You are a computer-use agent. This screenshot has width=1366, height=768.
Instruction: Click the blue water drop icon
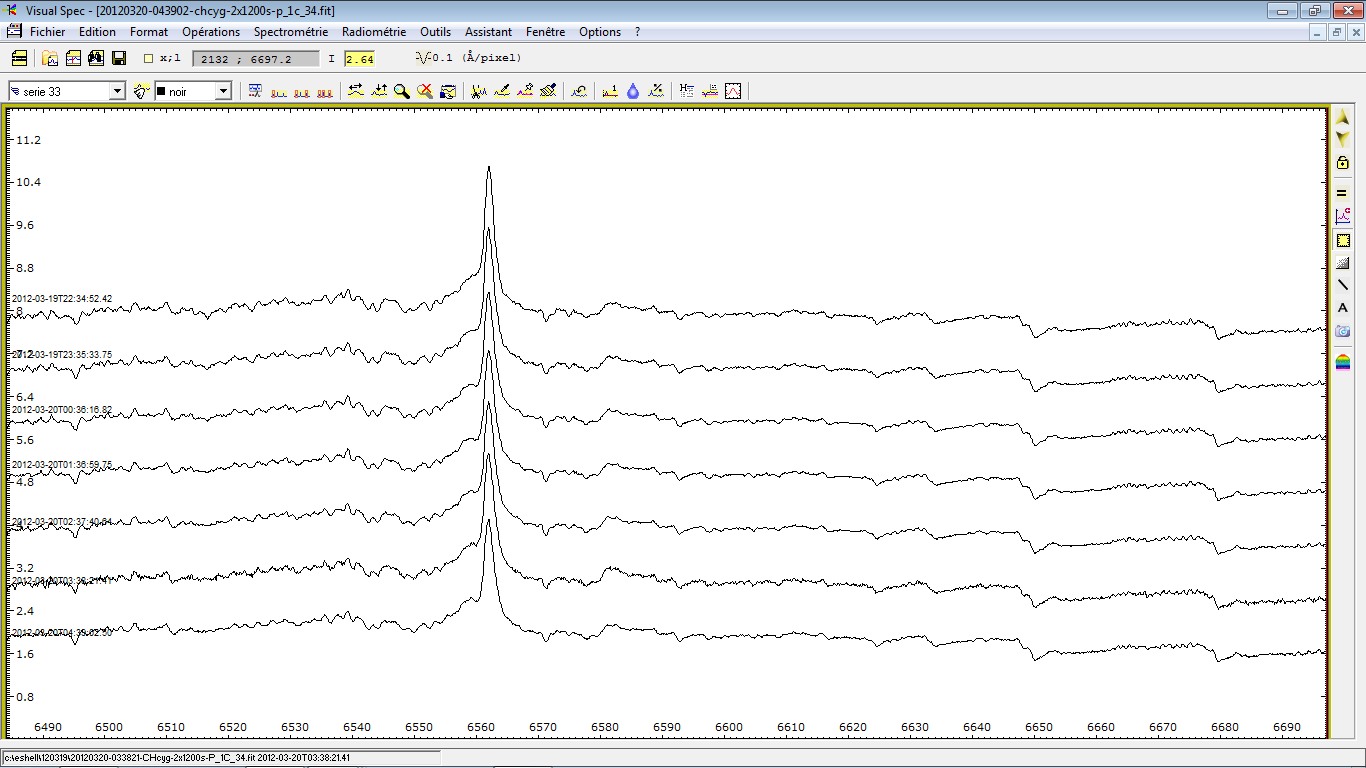pos(633,91)
